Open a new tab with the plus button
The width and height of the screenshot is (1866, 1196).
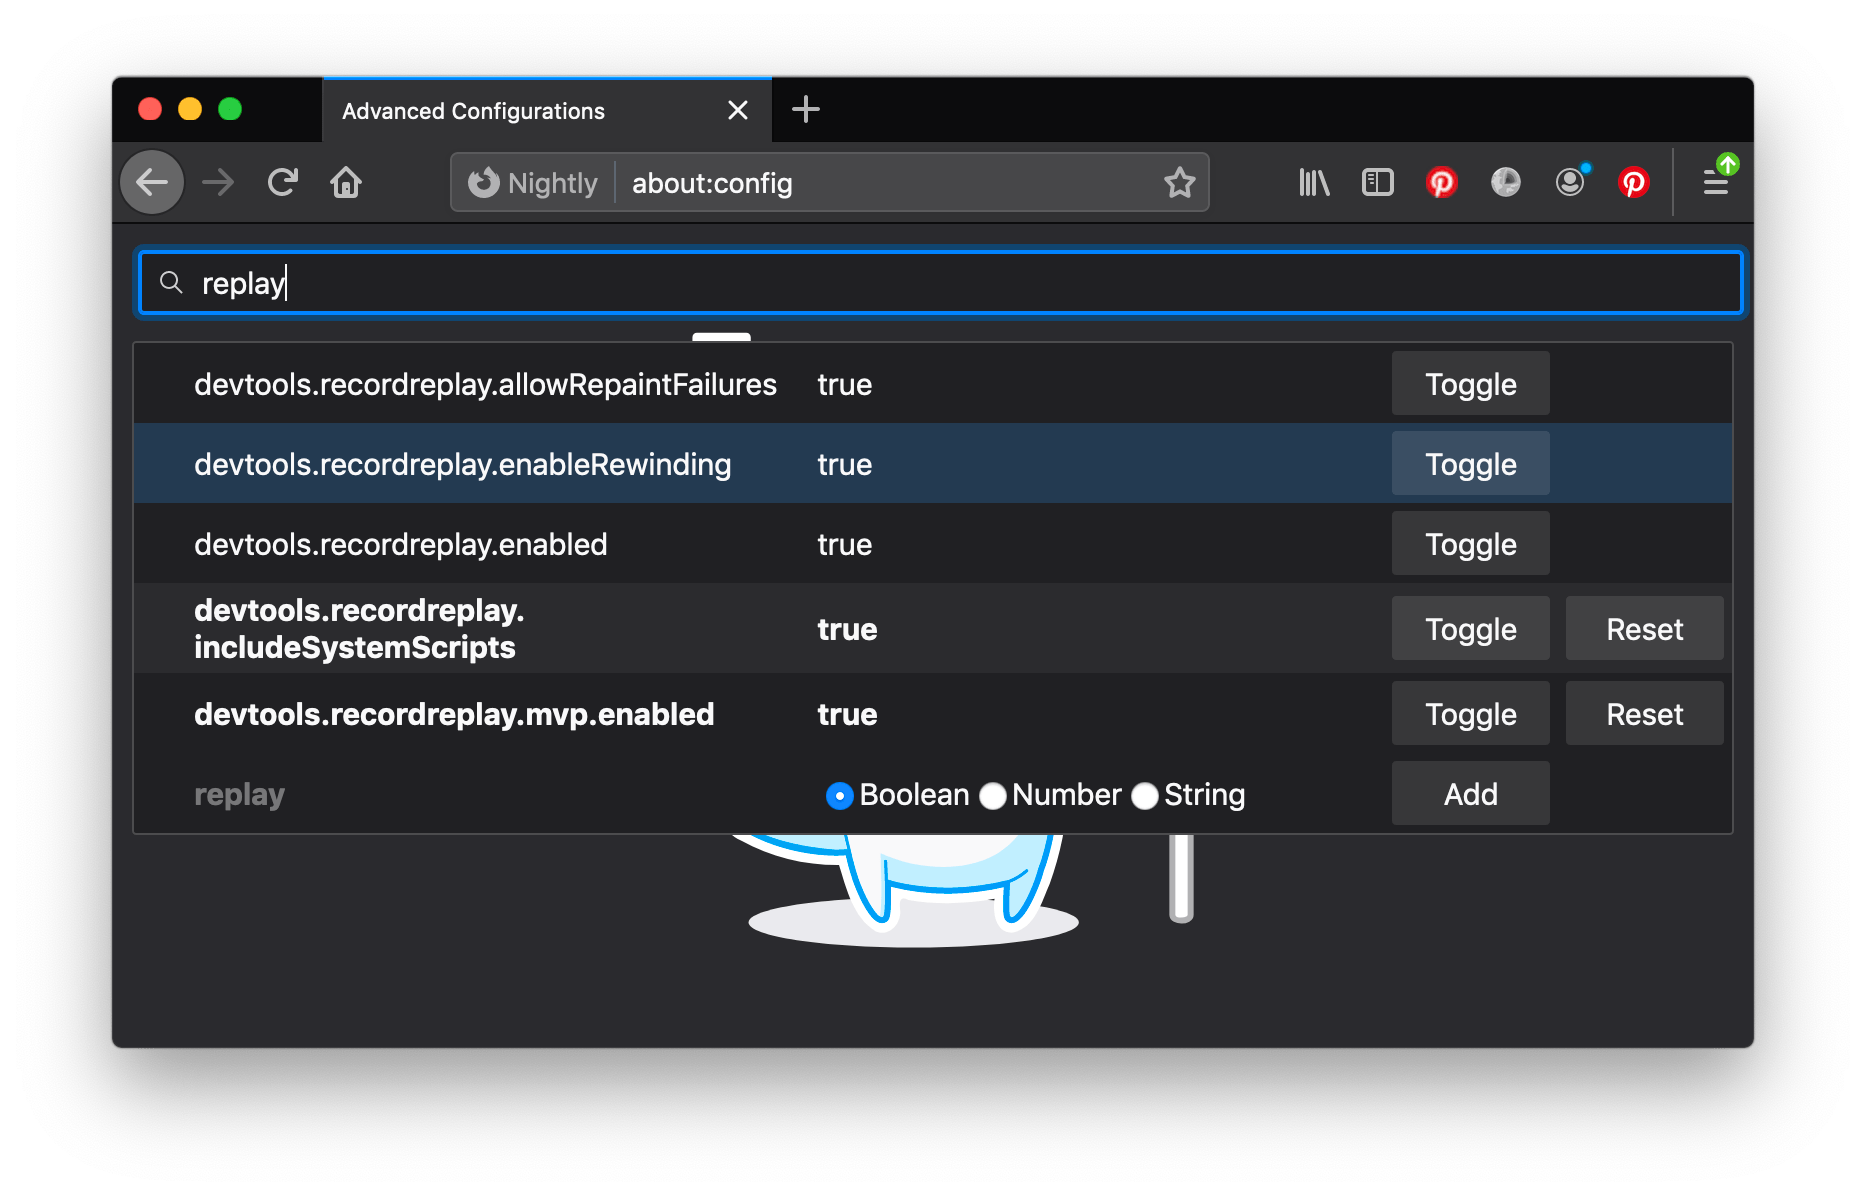coord(806,109)
